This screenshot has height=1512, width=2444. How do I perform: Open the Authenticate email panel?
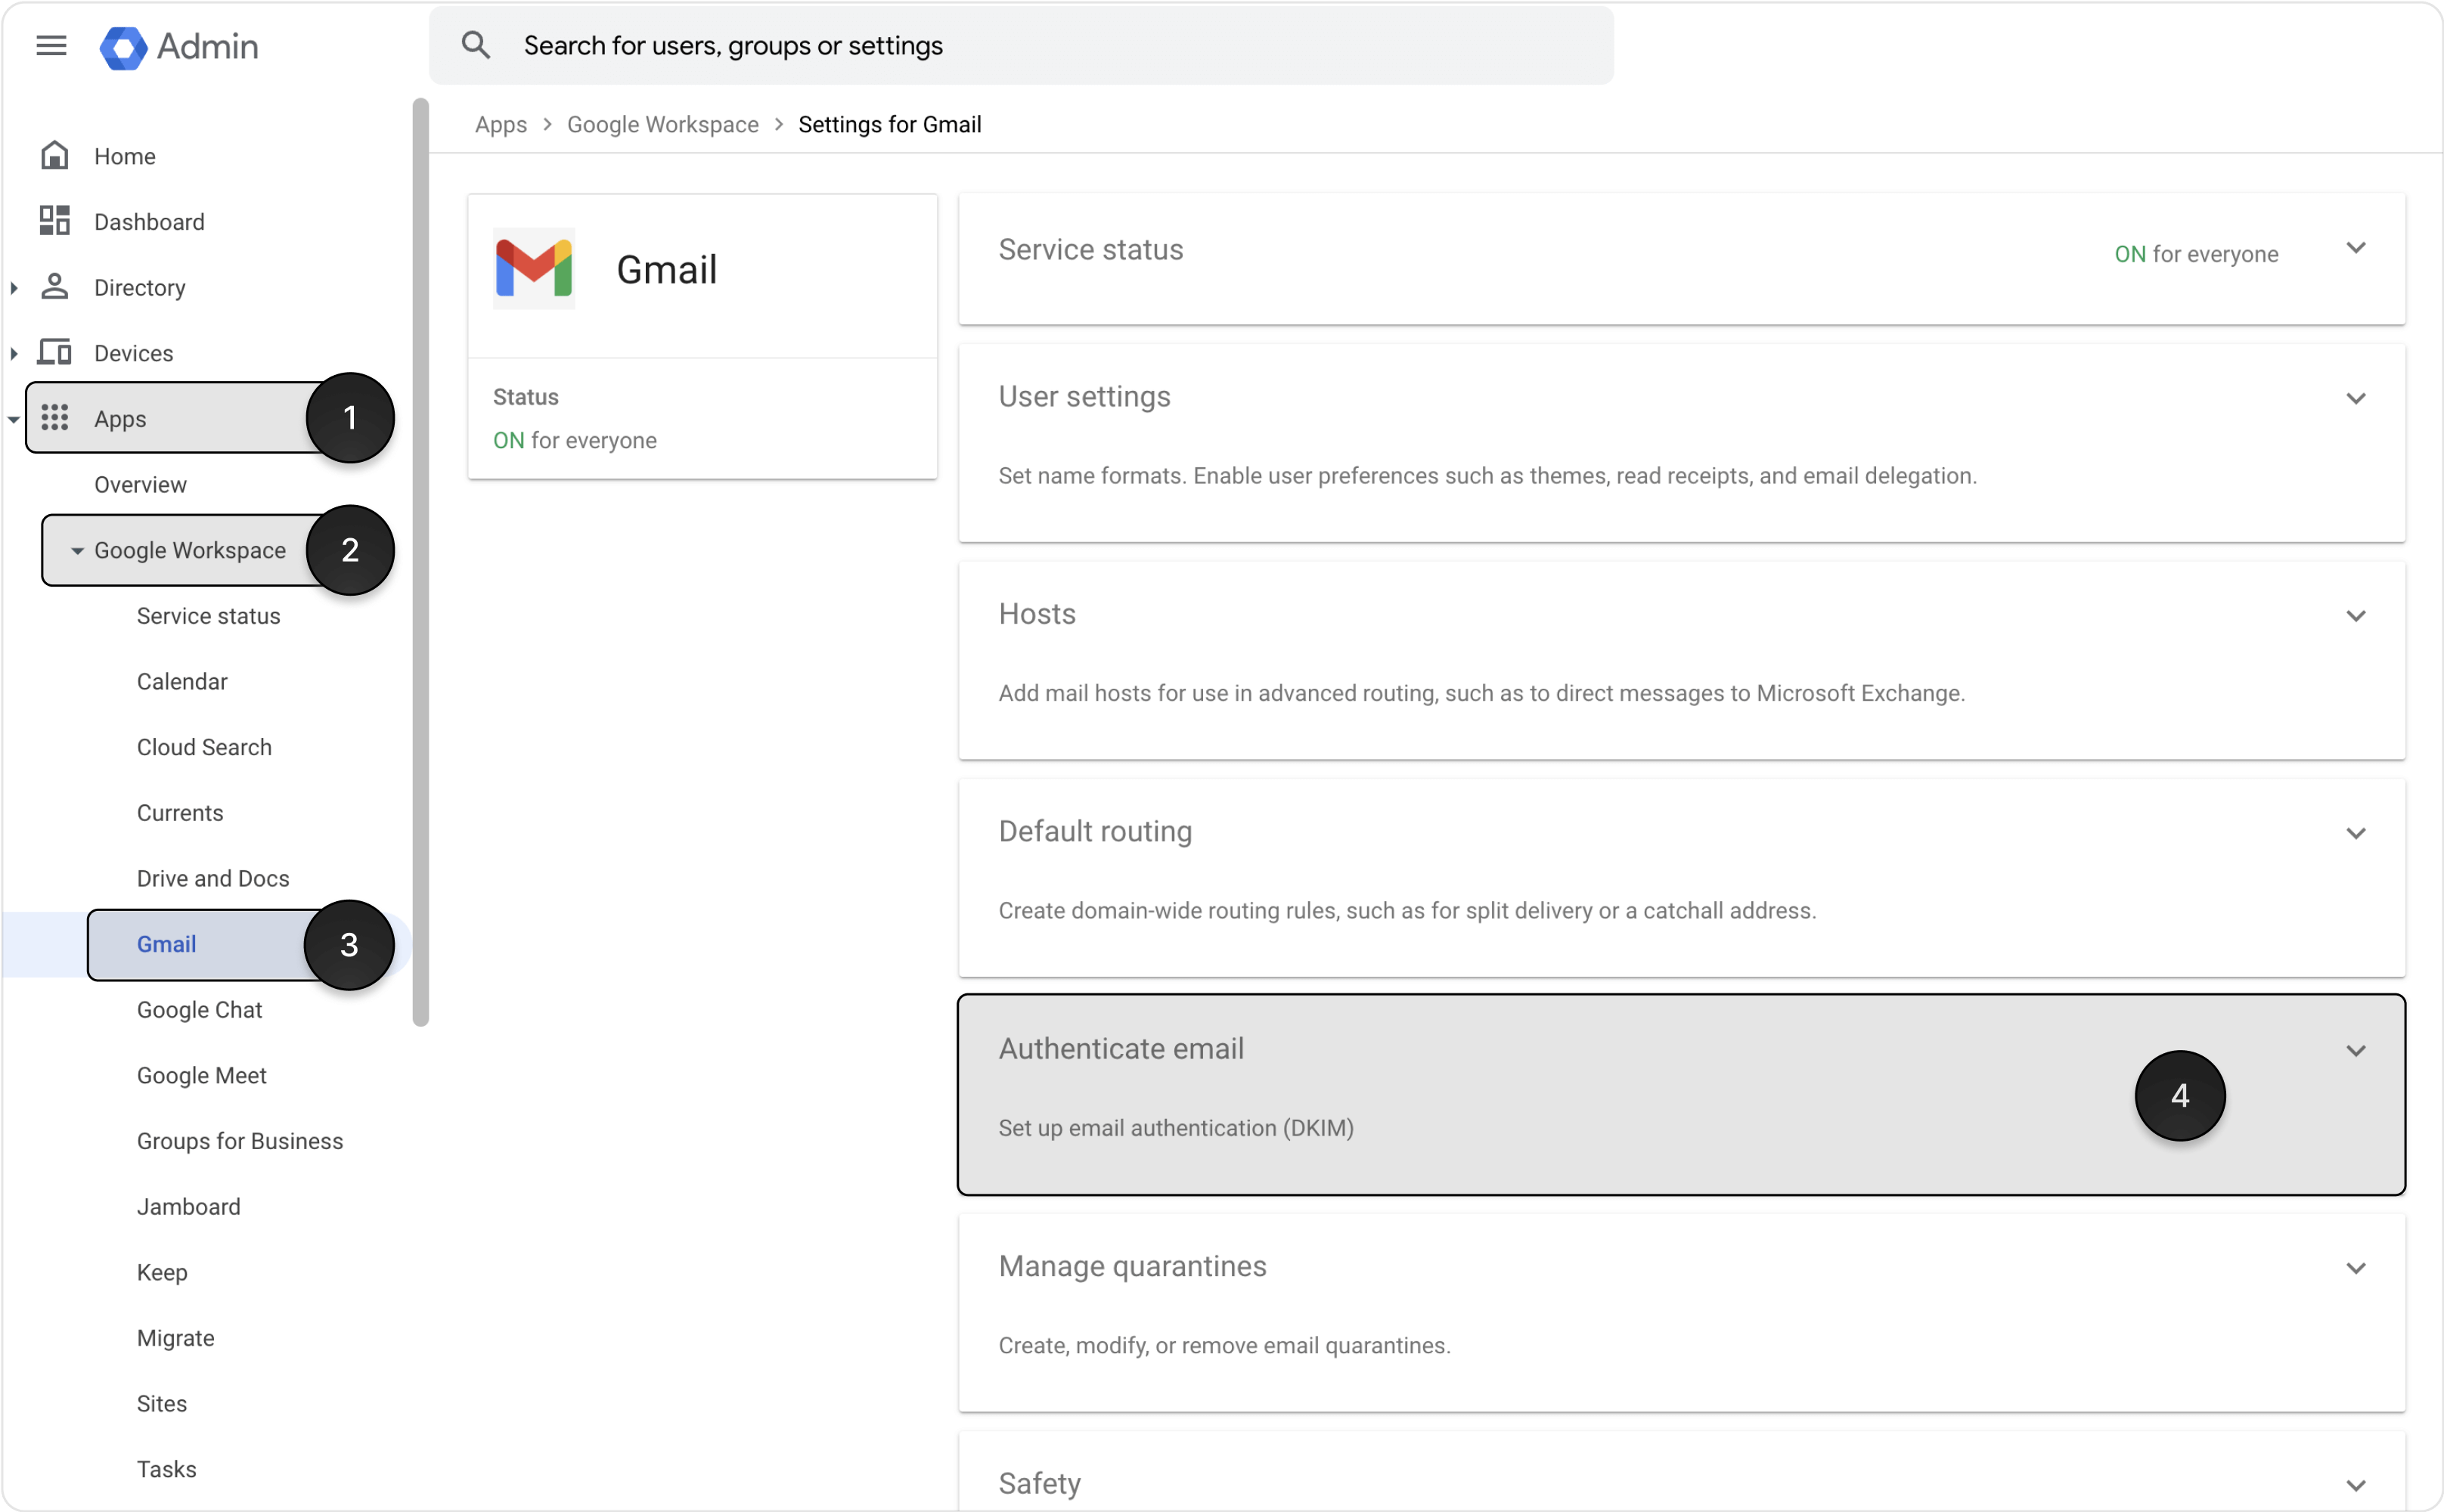tap(1120, 1048)
